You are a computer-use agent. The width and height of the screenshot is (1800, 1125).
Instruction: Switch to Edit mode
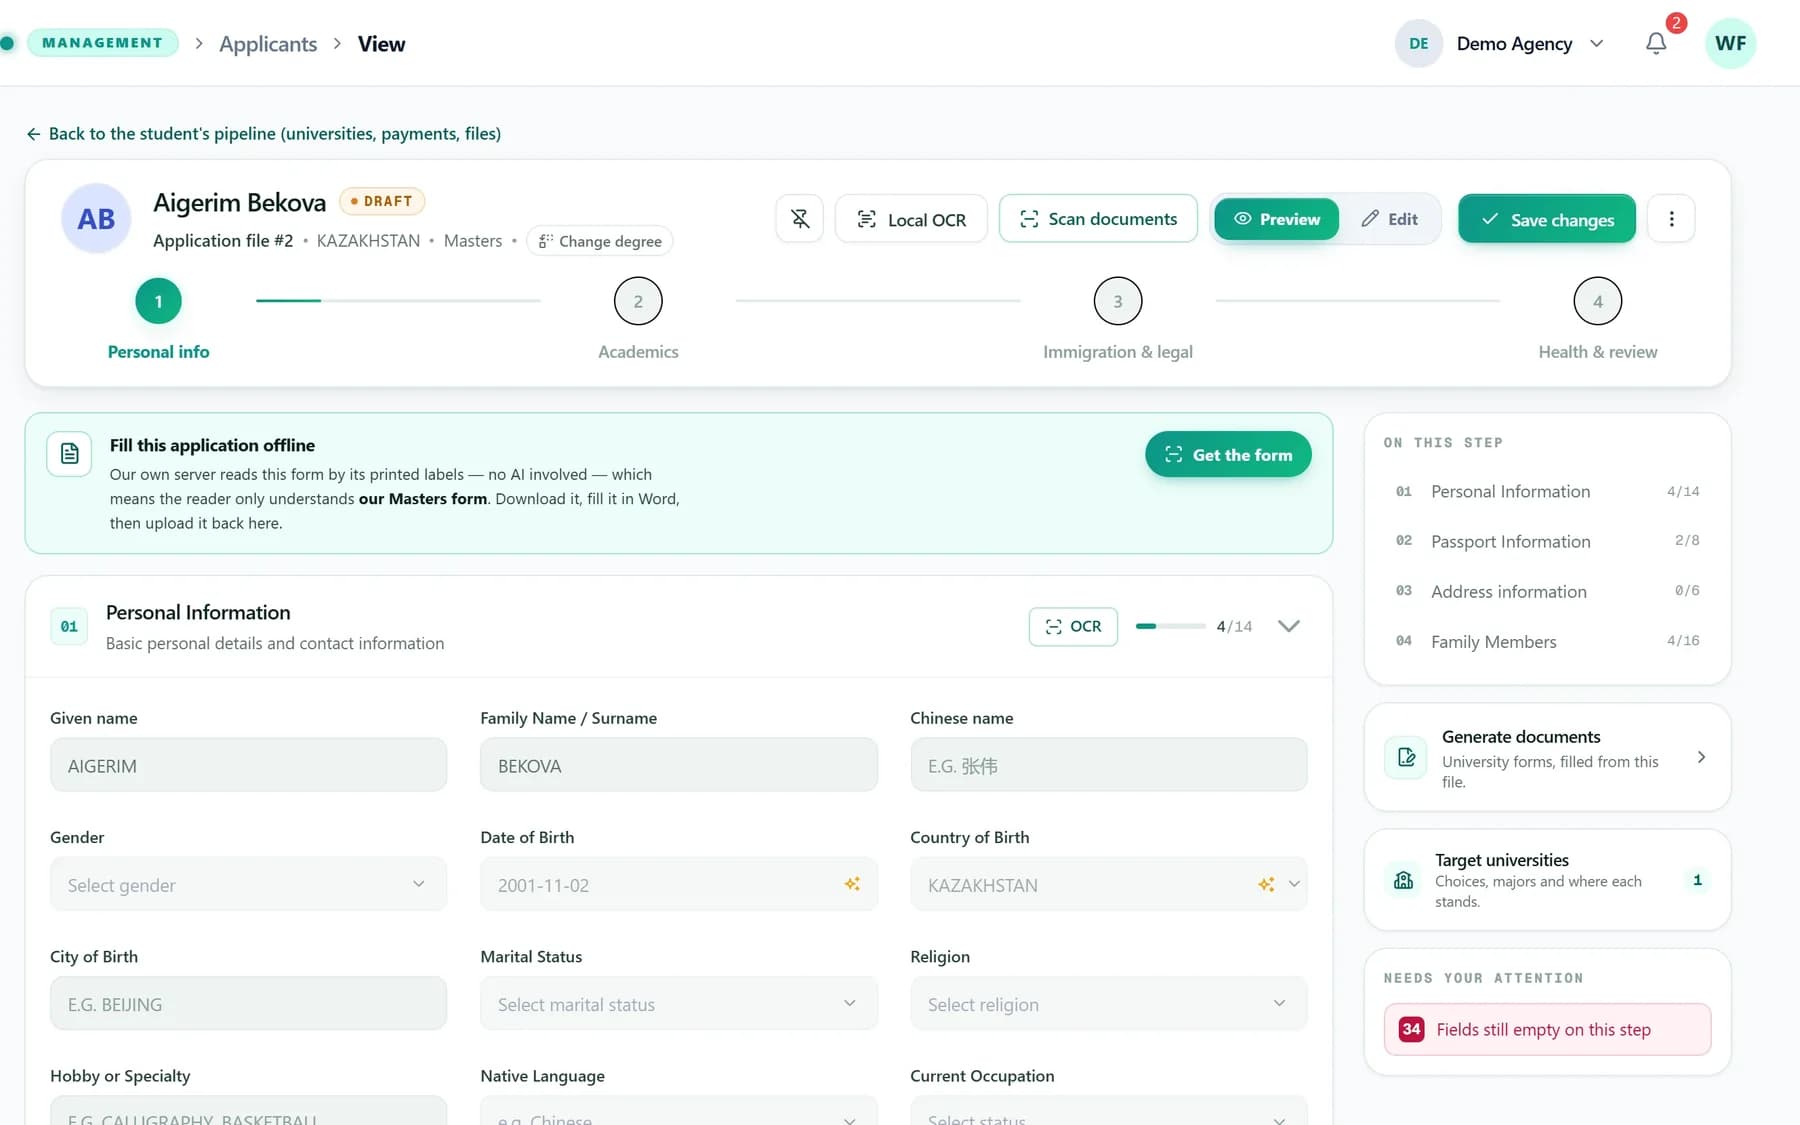pyautogui.click(x=1389, y=219)
